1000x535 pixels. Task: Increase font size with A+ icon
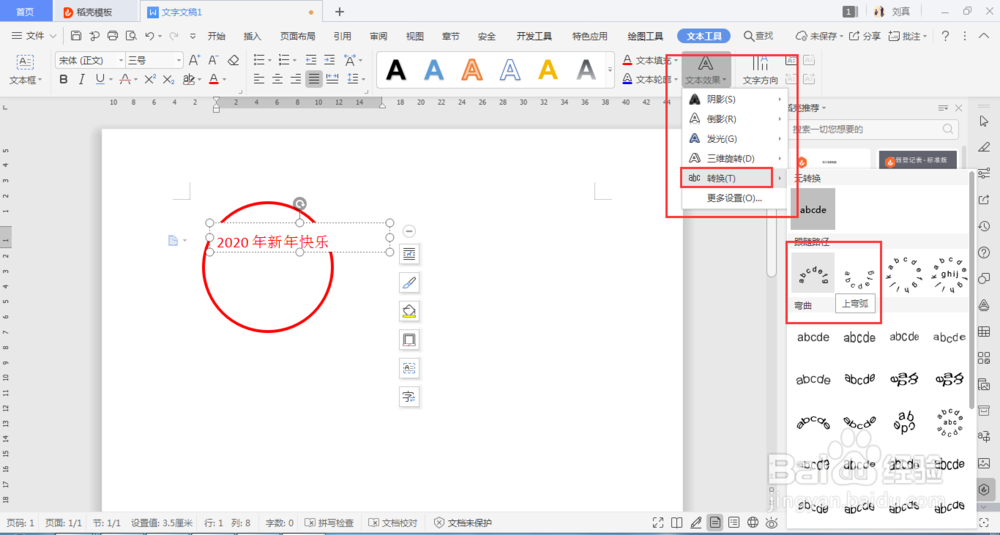coord(195,60)
